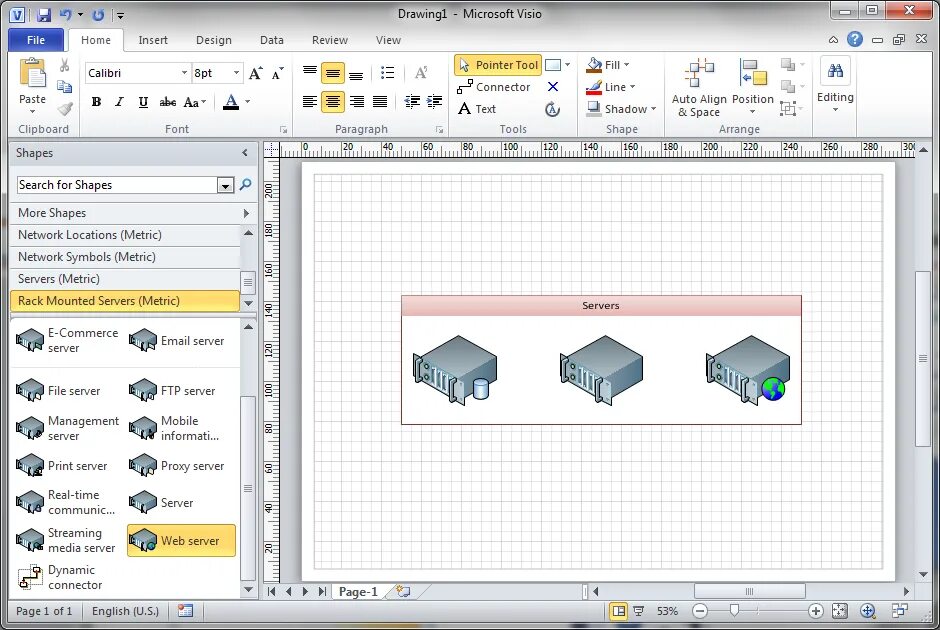
Task: Select the File server stencil shape
Action: click(x=59, y=390)
